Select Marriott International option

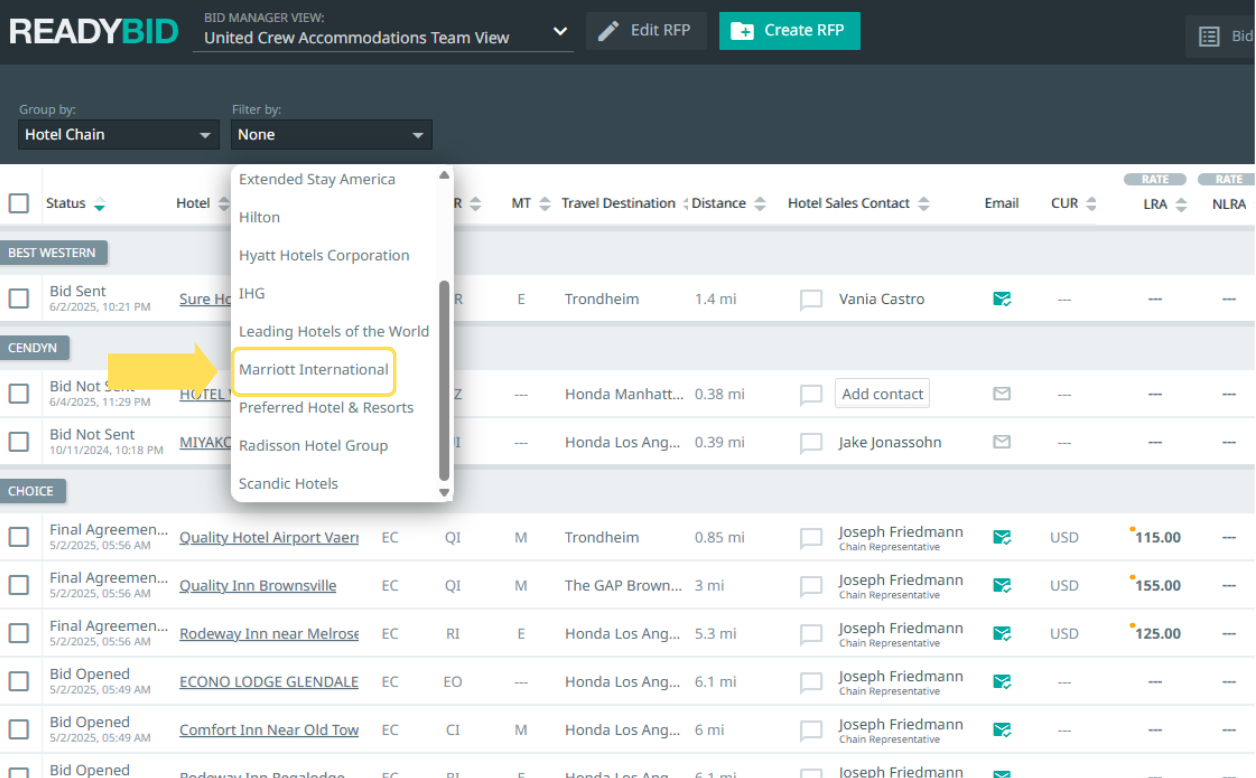(314, 370)
